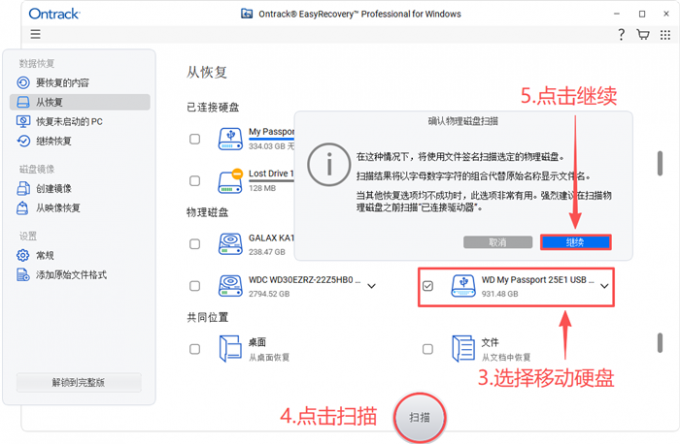Click the 文件 documents location icon

[x=463, y=349]
